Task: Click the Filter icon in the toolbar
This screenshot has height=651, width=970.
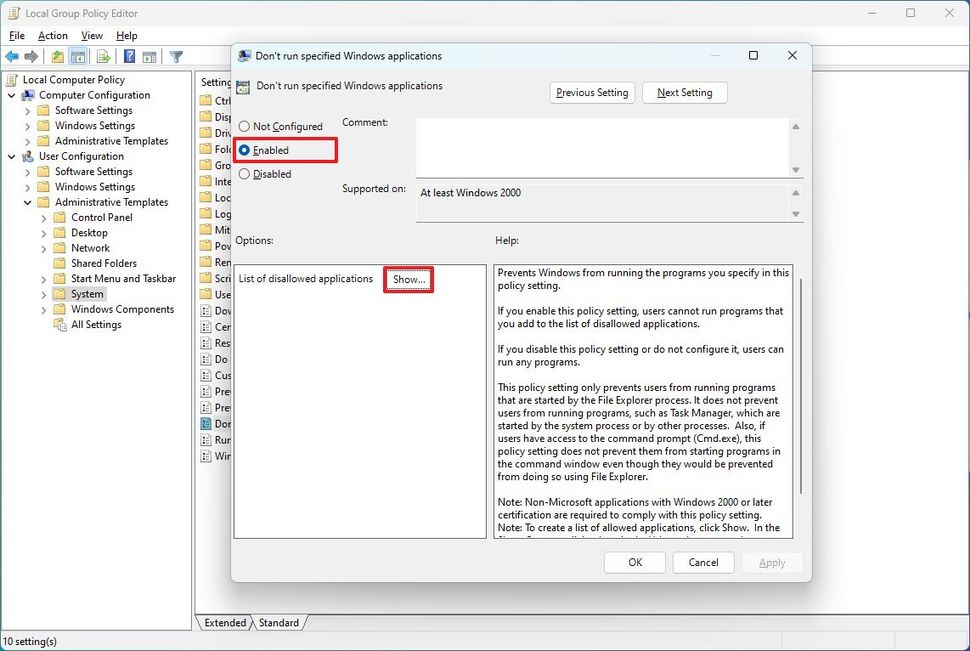Action: pos(176,56)
